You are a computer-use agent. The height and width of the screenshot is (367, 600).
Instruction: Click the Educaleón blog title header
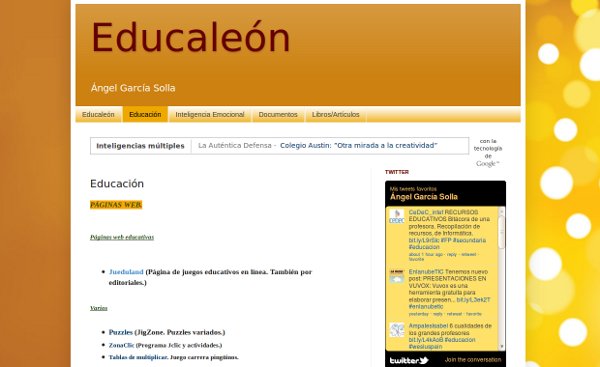coord(191,37)
